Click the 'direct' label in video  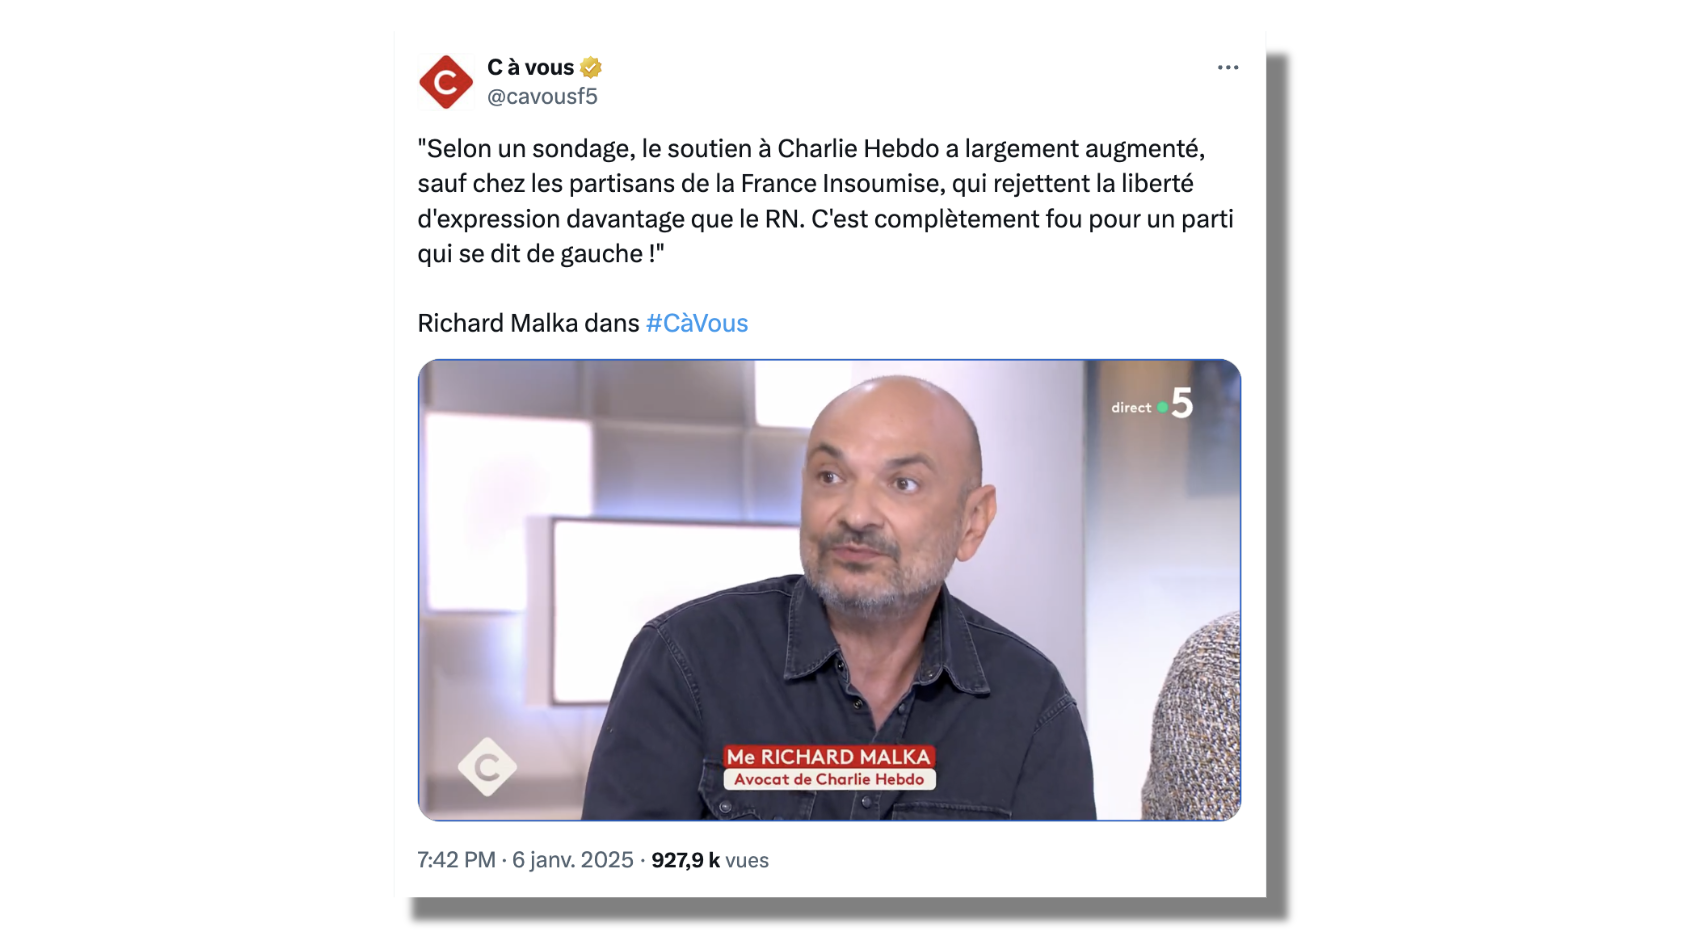(x=1131, y=408)
